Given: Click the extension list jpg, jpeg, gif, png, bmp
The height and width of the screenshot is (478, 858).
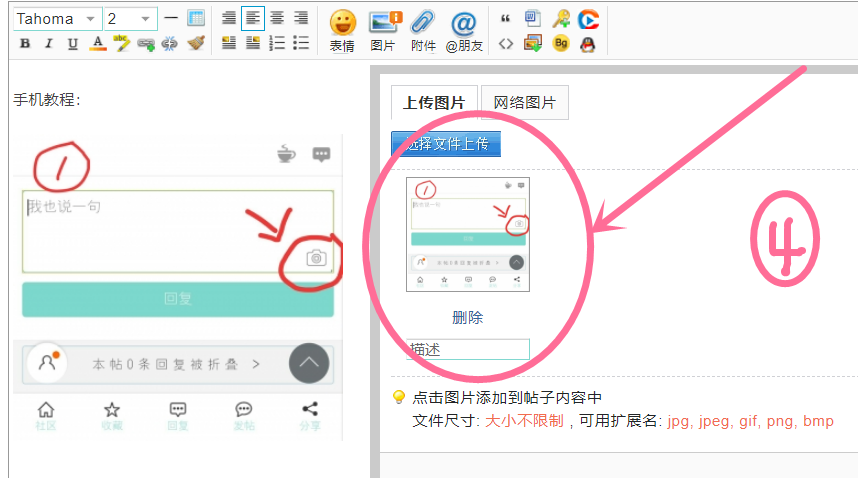Looking at the screenshot, I should click(750, 421).
